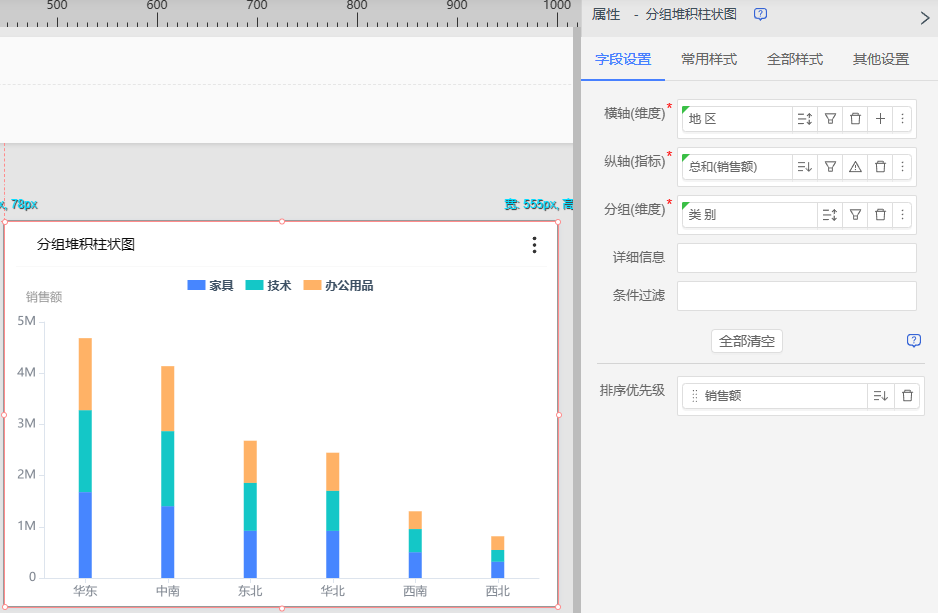Delete the 类别 grouping field

click(880, 215)
